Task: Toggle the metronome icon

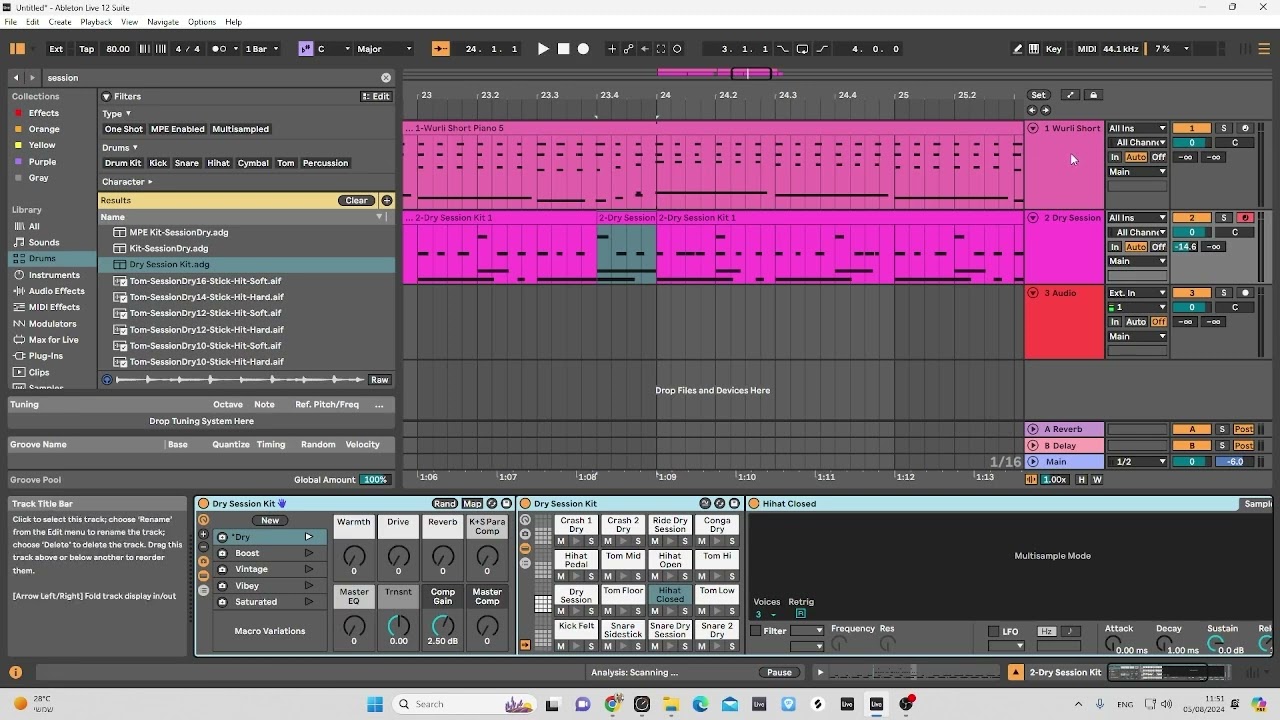Action: click(x=221, y=49)
